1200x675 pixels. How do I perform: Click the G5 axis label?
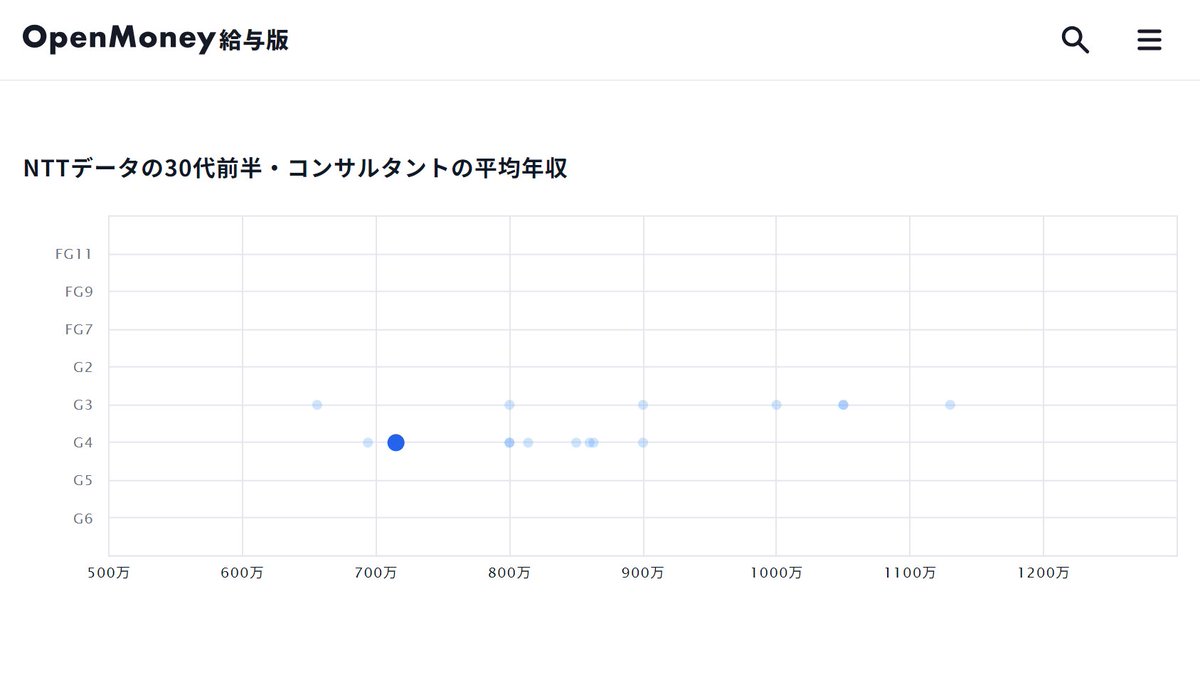(x=83, y=480)
